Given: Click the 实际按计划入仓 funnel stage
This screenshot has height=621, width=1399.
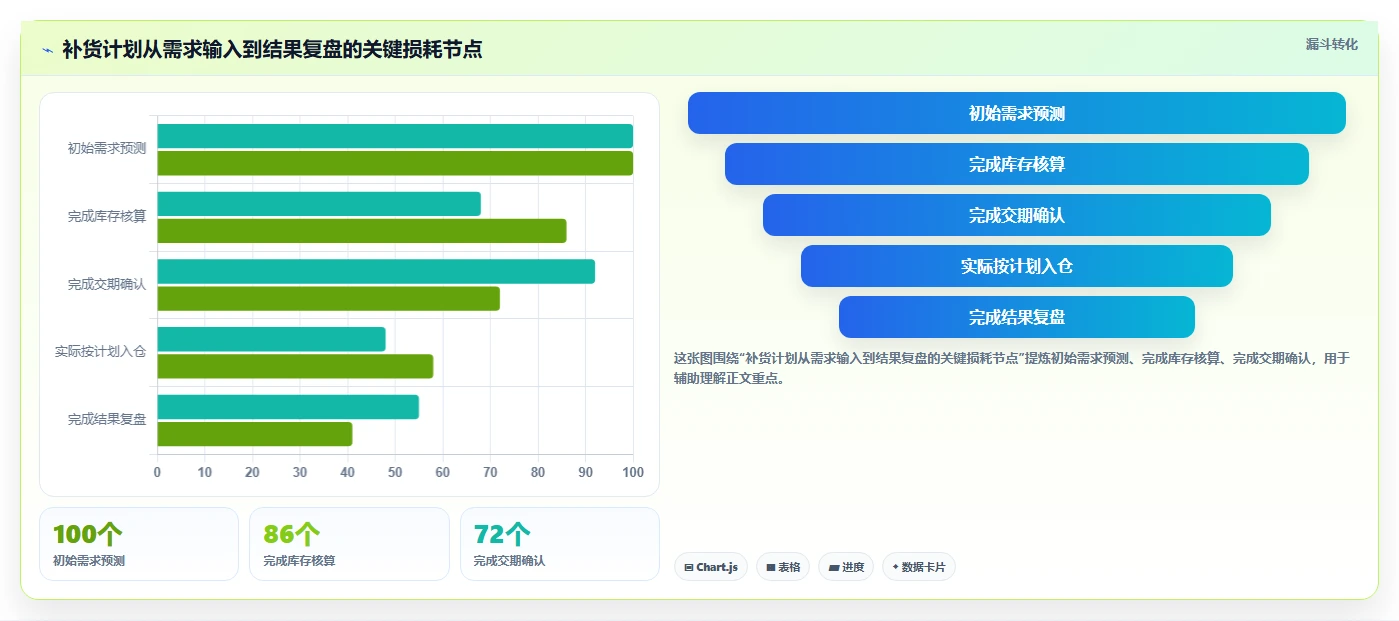Looking at the screenshot, I should [1016, 266].
